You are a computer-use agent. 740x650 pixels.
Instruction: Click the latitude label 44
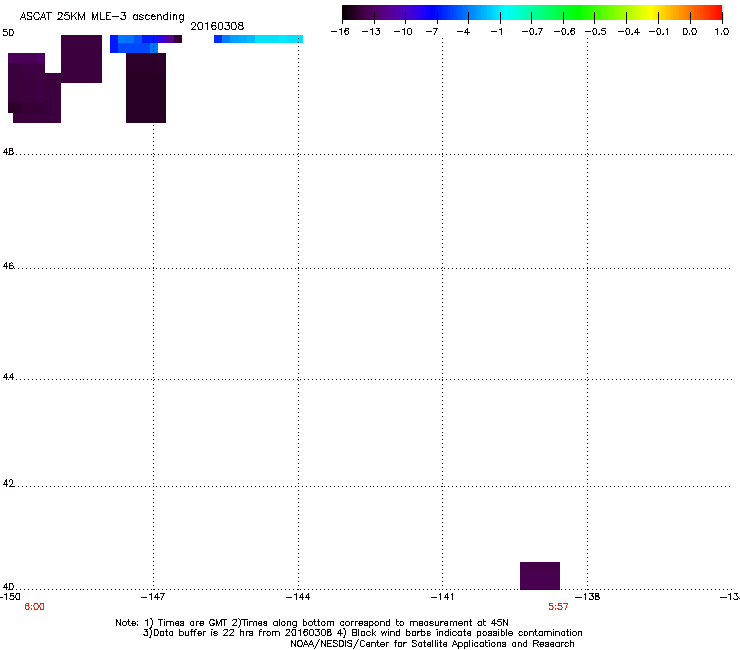point(8,377)
